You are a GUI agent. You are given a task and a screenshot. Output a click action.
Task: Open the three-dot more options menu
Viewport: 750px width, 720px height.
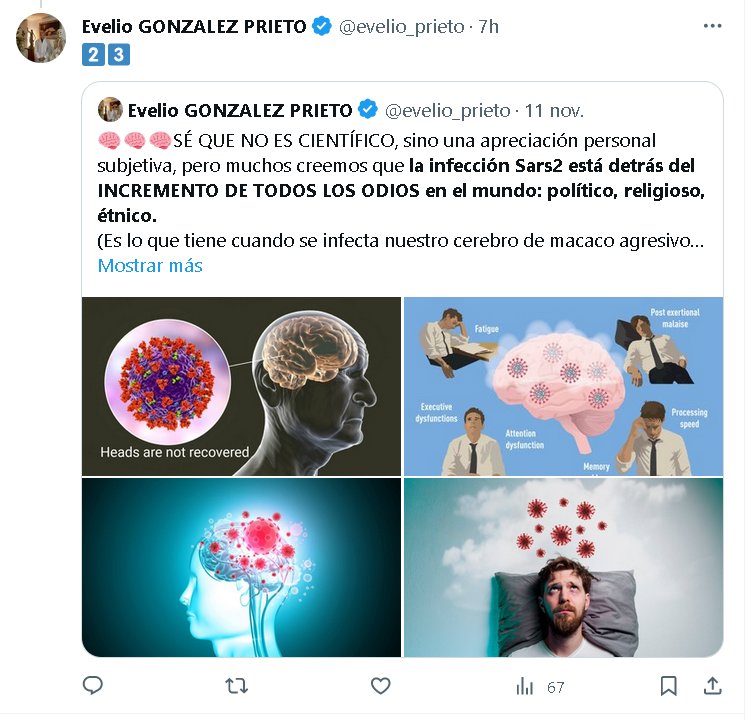pyautogui.click(x=713, y=26)
